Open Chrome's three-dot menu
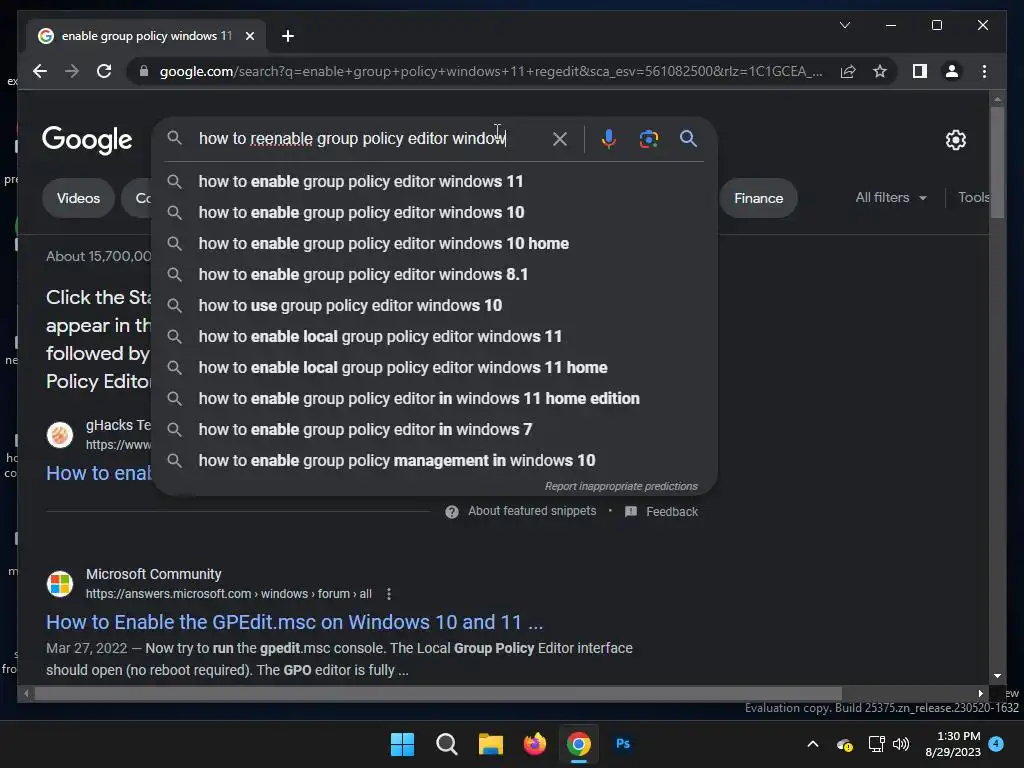This screenshot has width=1024, height=768. pyautogui.click(x=984, y=71)
